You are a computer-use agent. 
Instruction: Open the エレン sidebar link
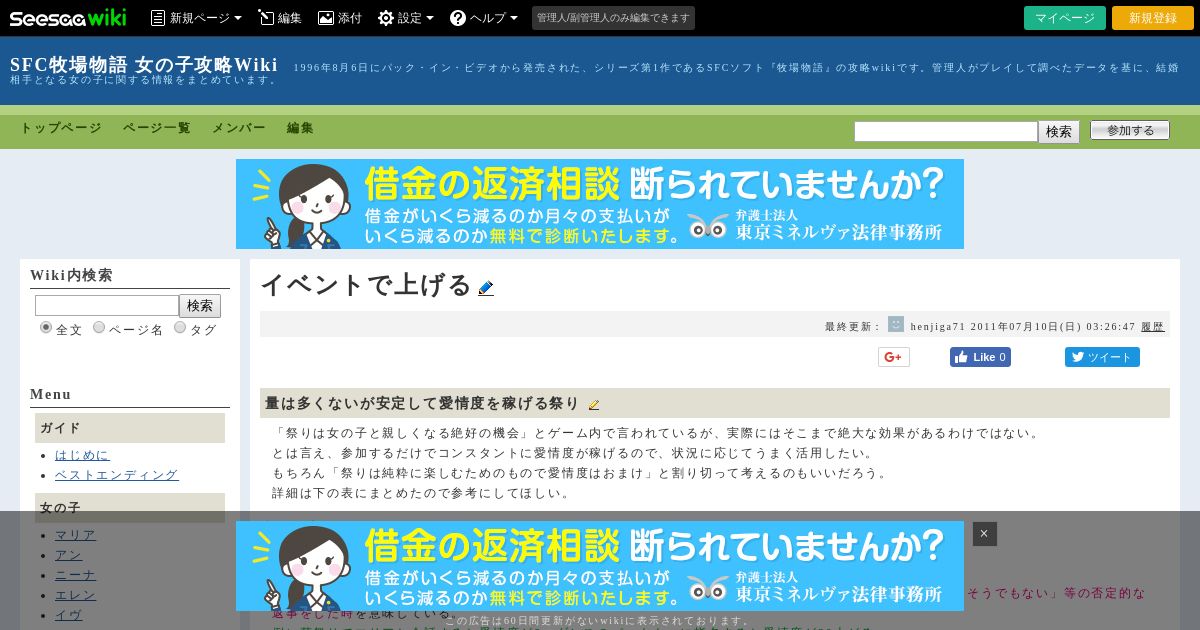tap(76, 595)
